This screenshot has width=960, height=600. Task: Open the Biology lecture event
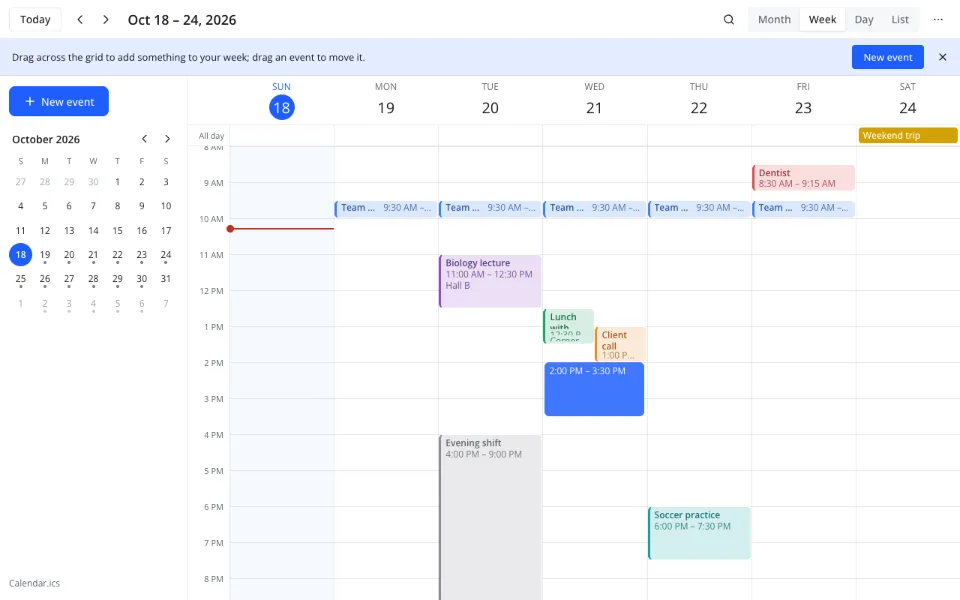click(490, 281)
